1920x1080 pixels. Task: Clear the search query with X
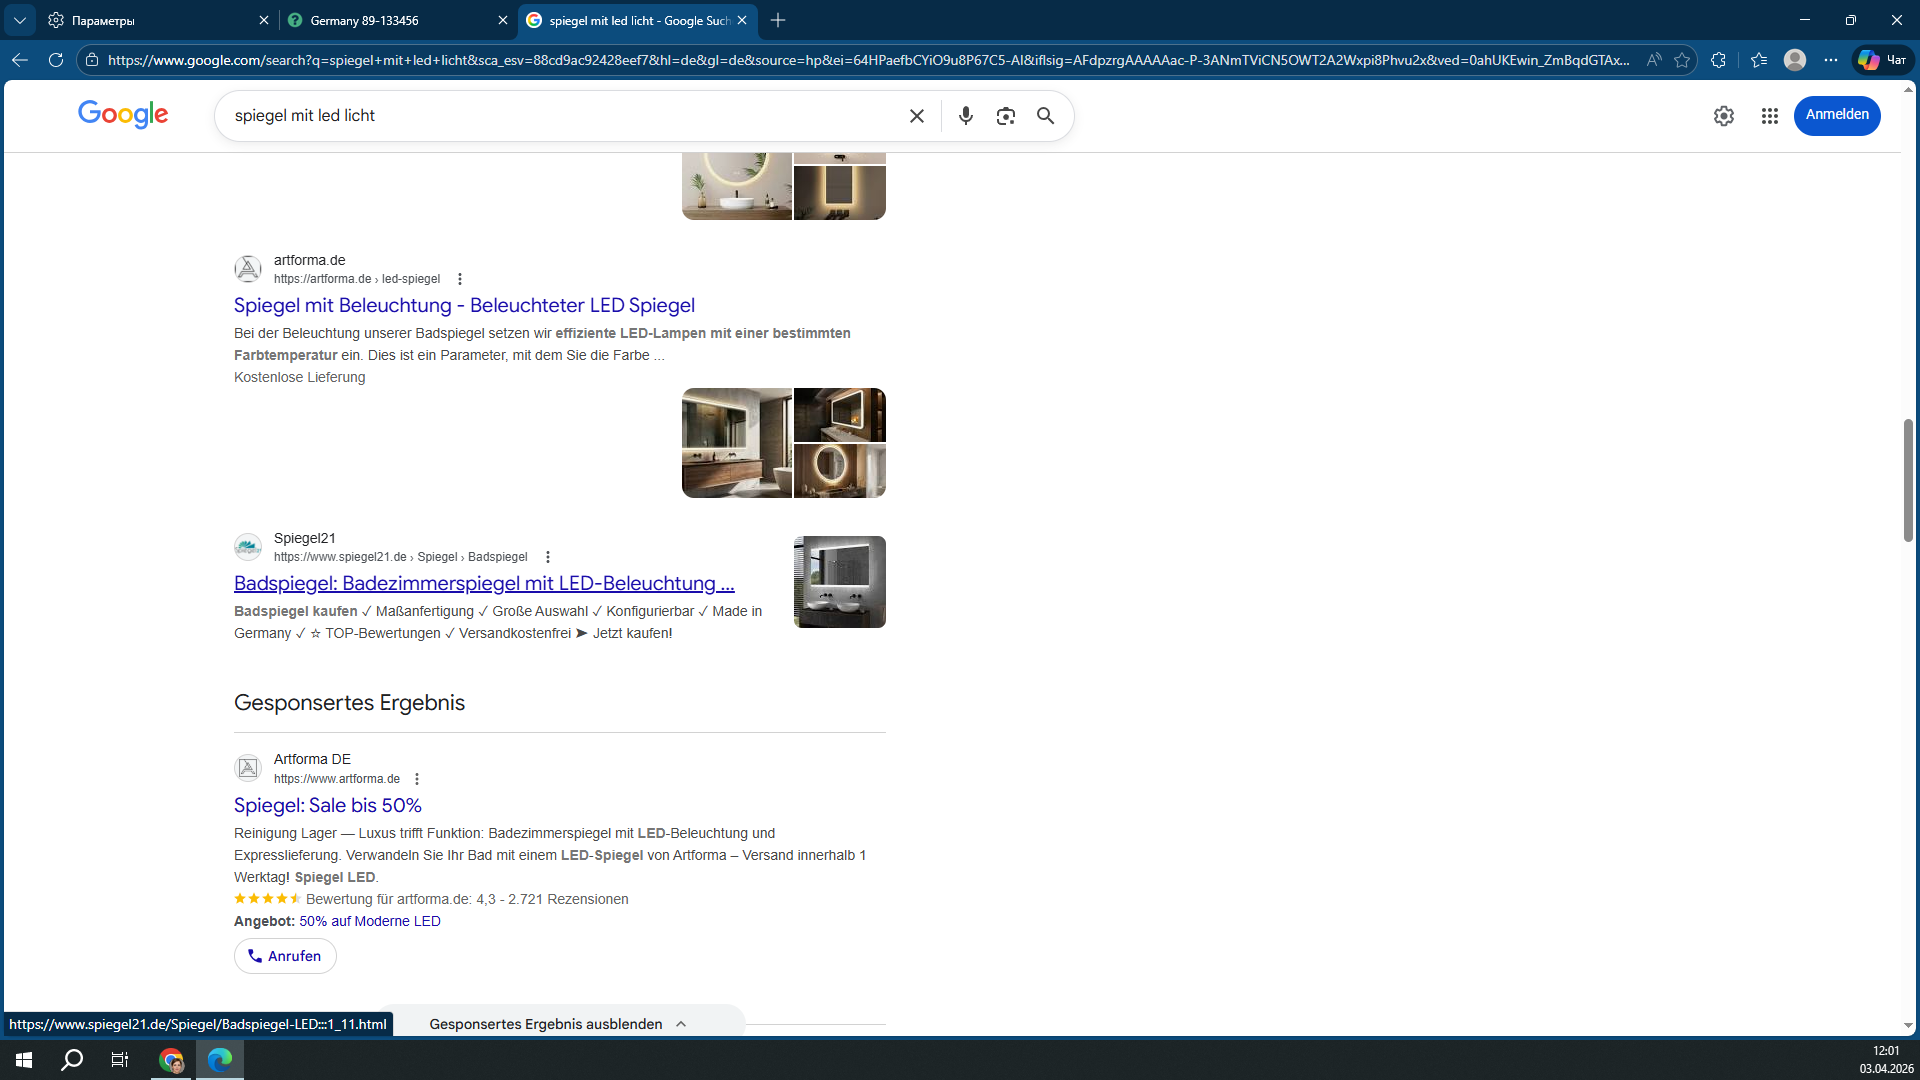coord(916,116)
